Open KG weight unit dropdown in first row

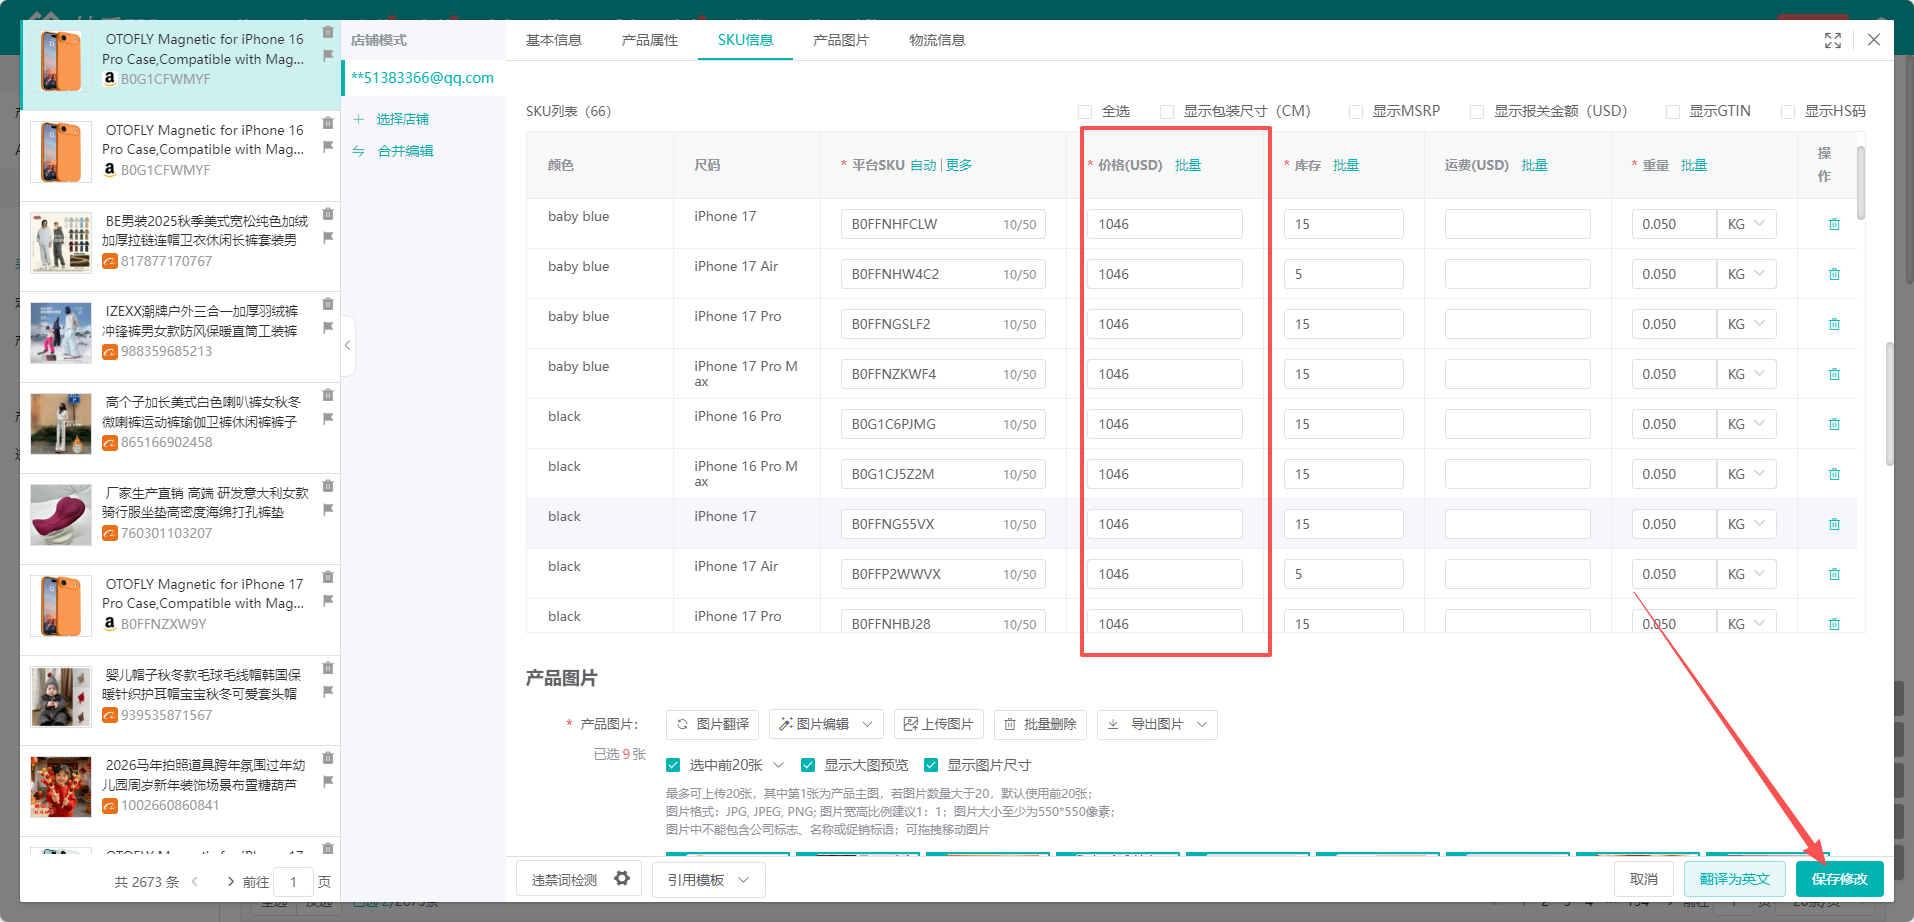point(1746,224)
